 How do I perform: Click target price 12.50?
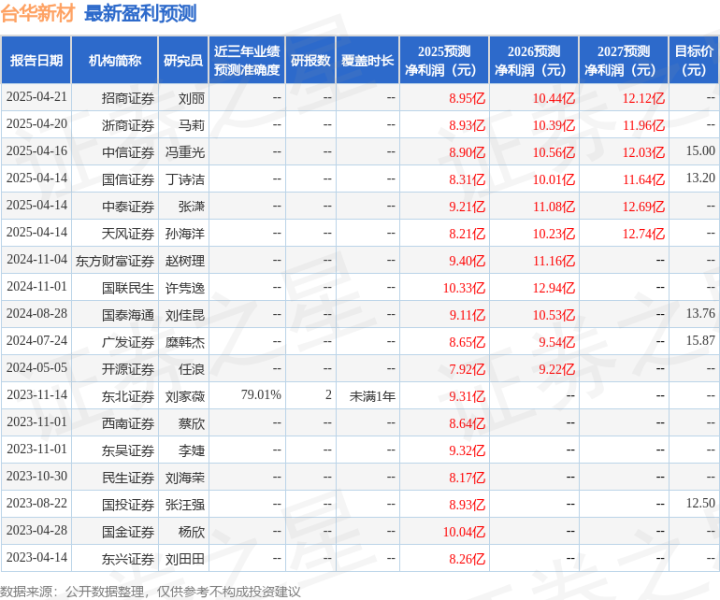[700, 503]
